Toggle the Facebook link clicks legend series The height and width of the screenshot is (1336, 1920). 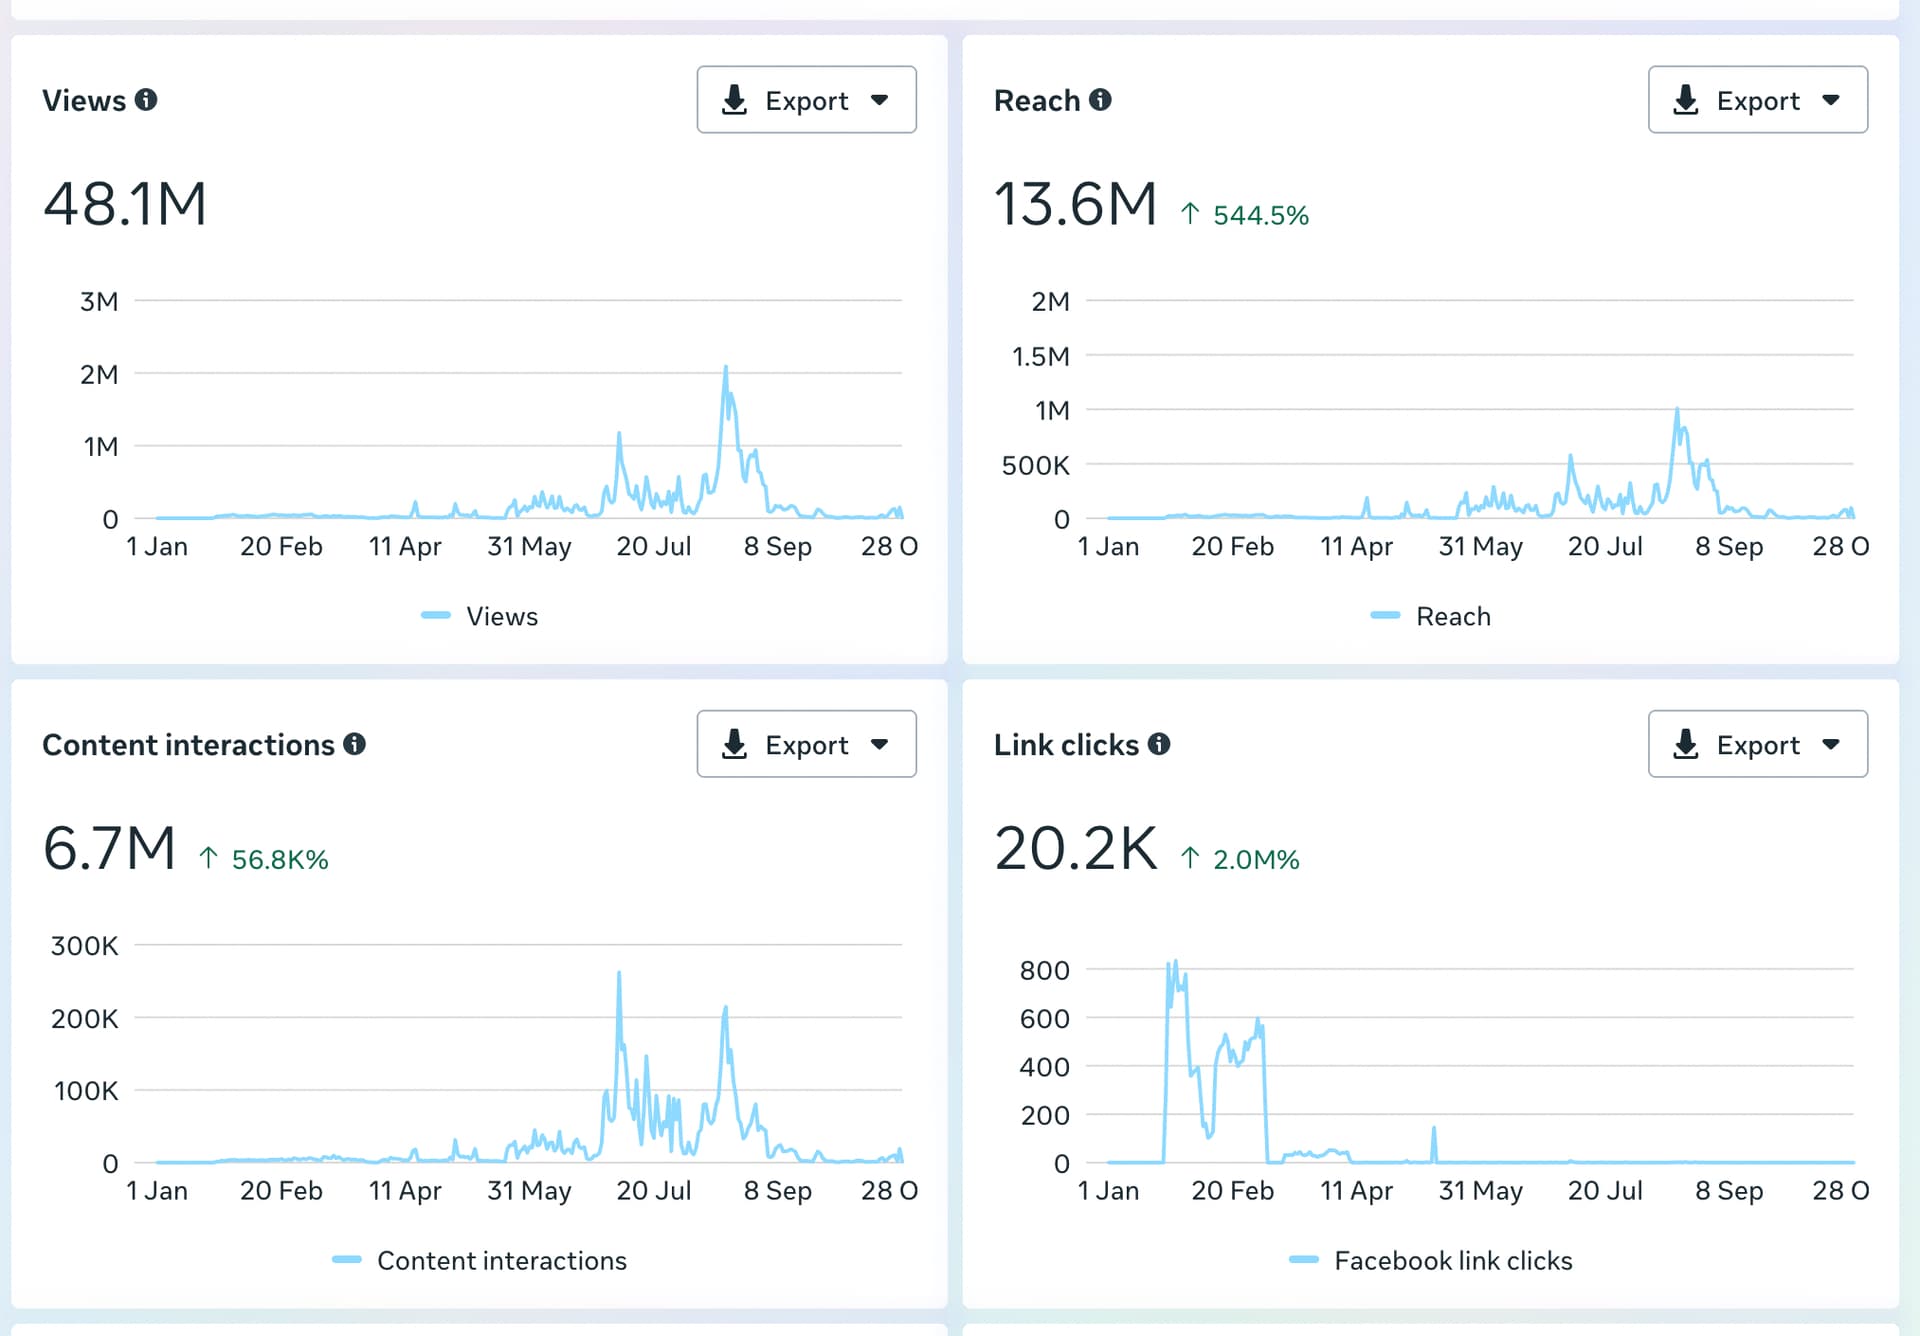[1452, 1260]
